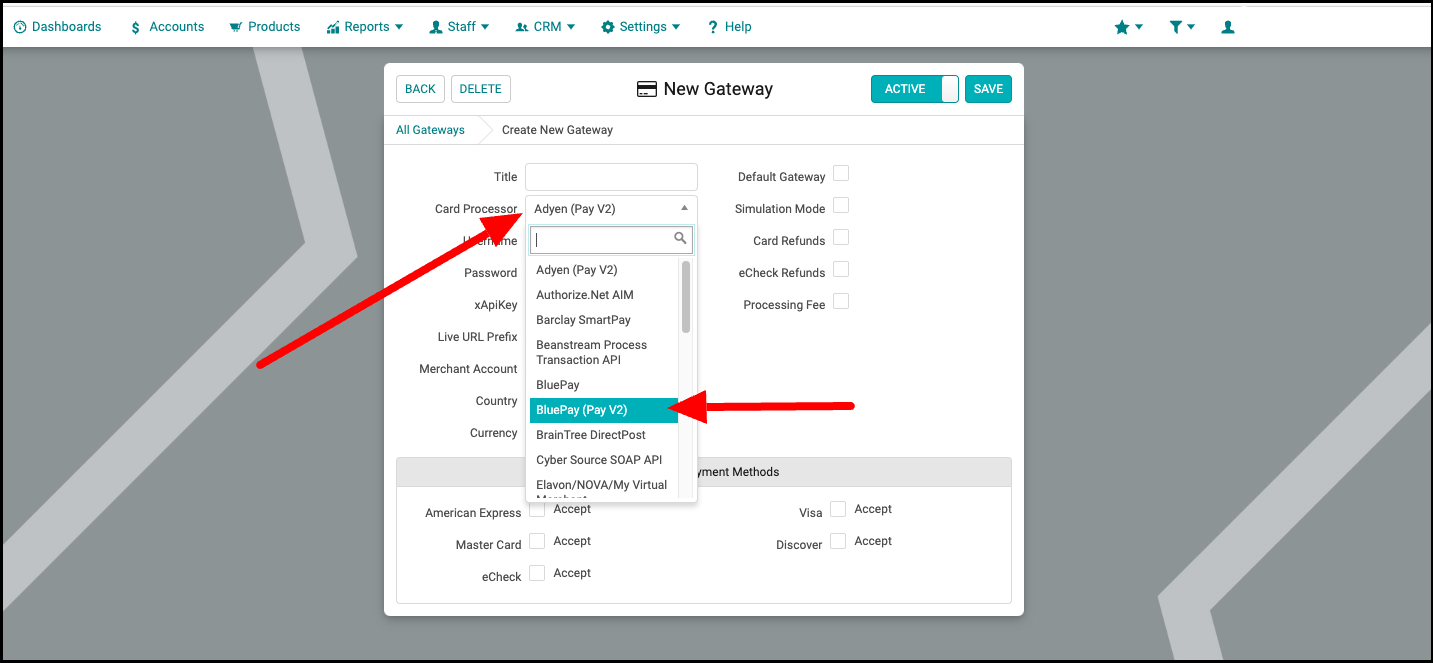
Task: Click the user profile icon
Action: [x=1228, y=27]
